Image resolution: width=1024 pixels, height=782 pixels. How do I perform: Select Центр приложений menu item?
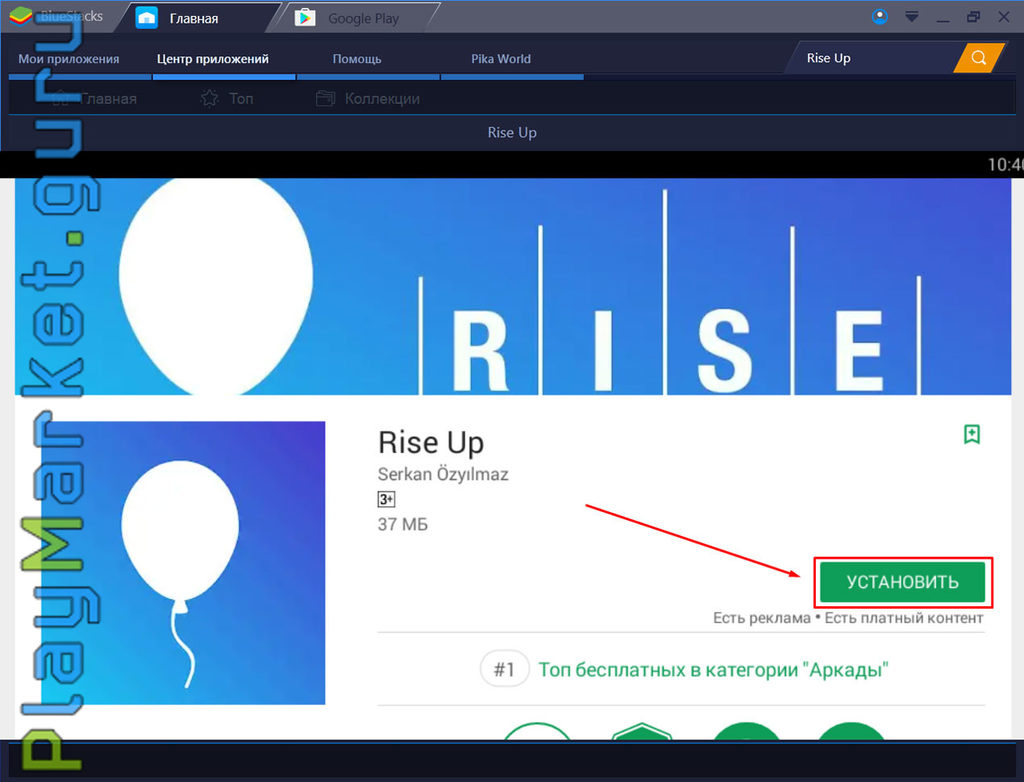pyautogui.click(x=213, y=59)
